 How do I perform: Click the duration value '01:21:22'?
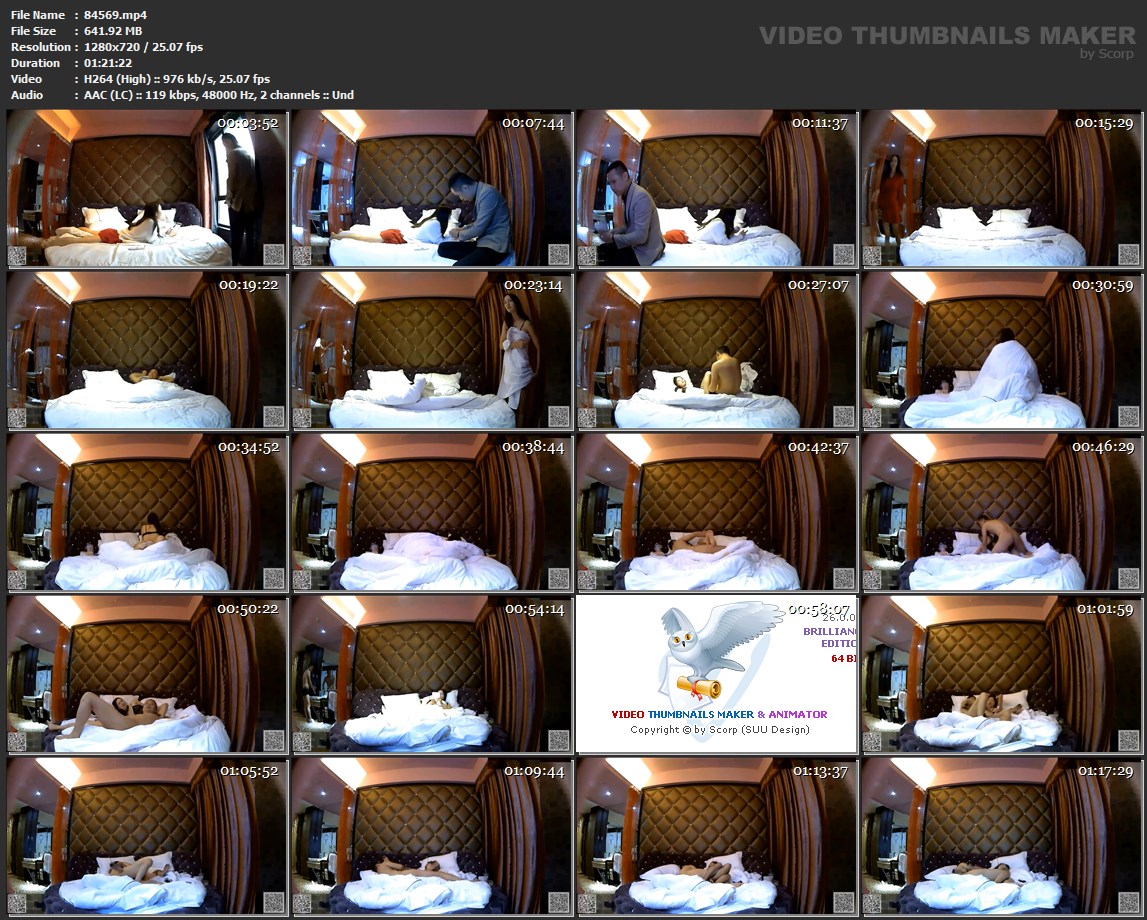108,63
